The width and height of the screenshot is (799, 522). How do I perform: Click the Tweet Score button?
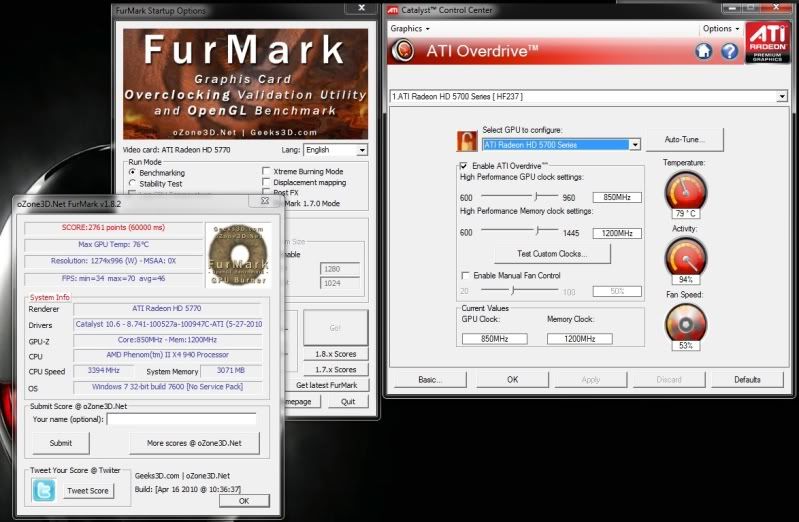pos(88,491)
